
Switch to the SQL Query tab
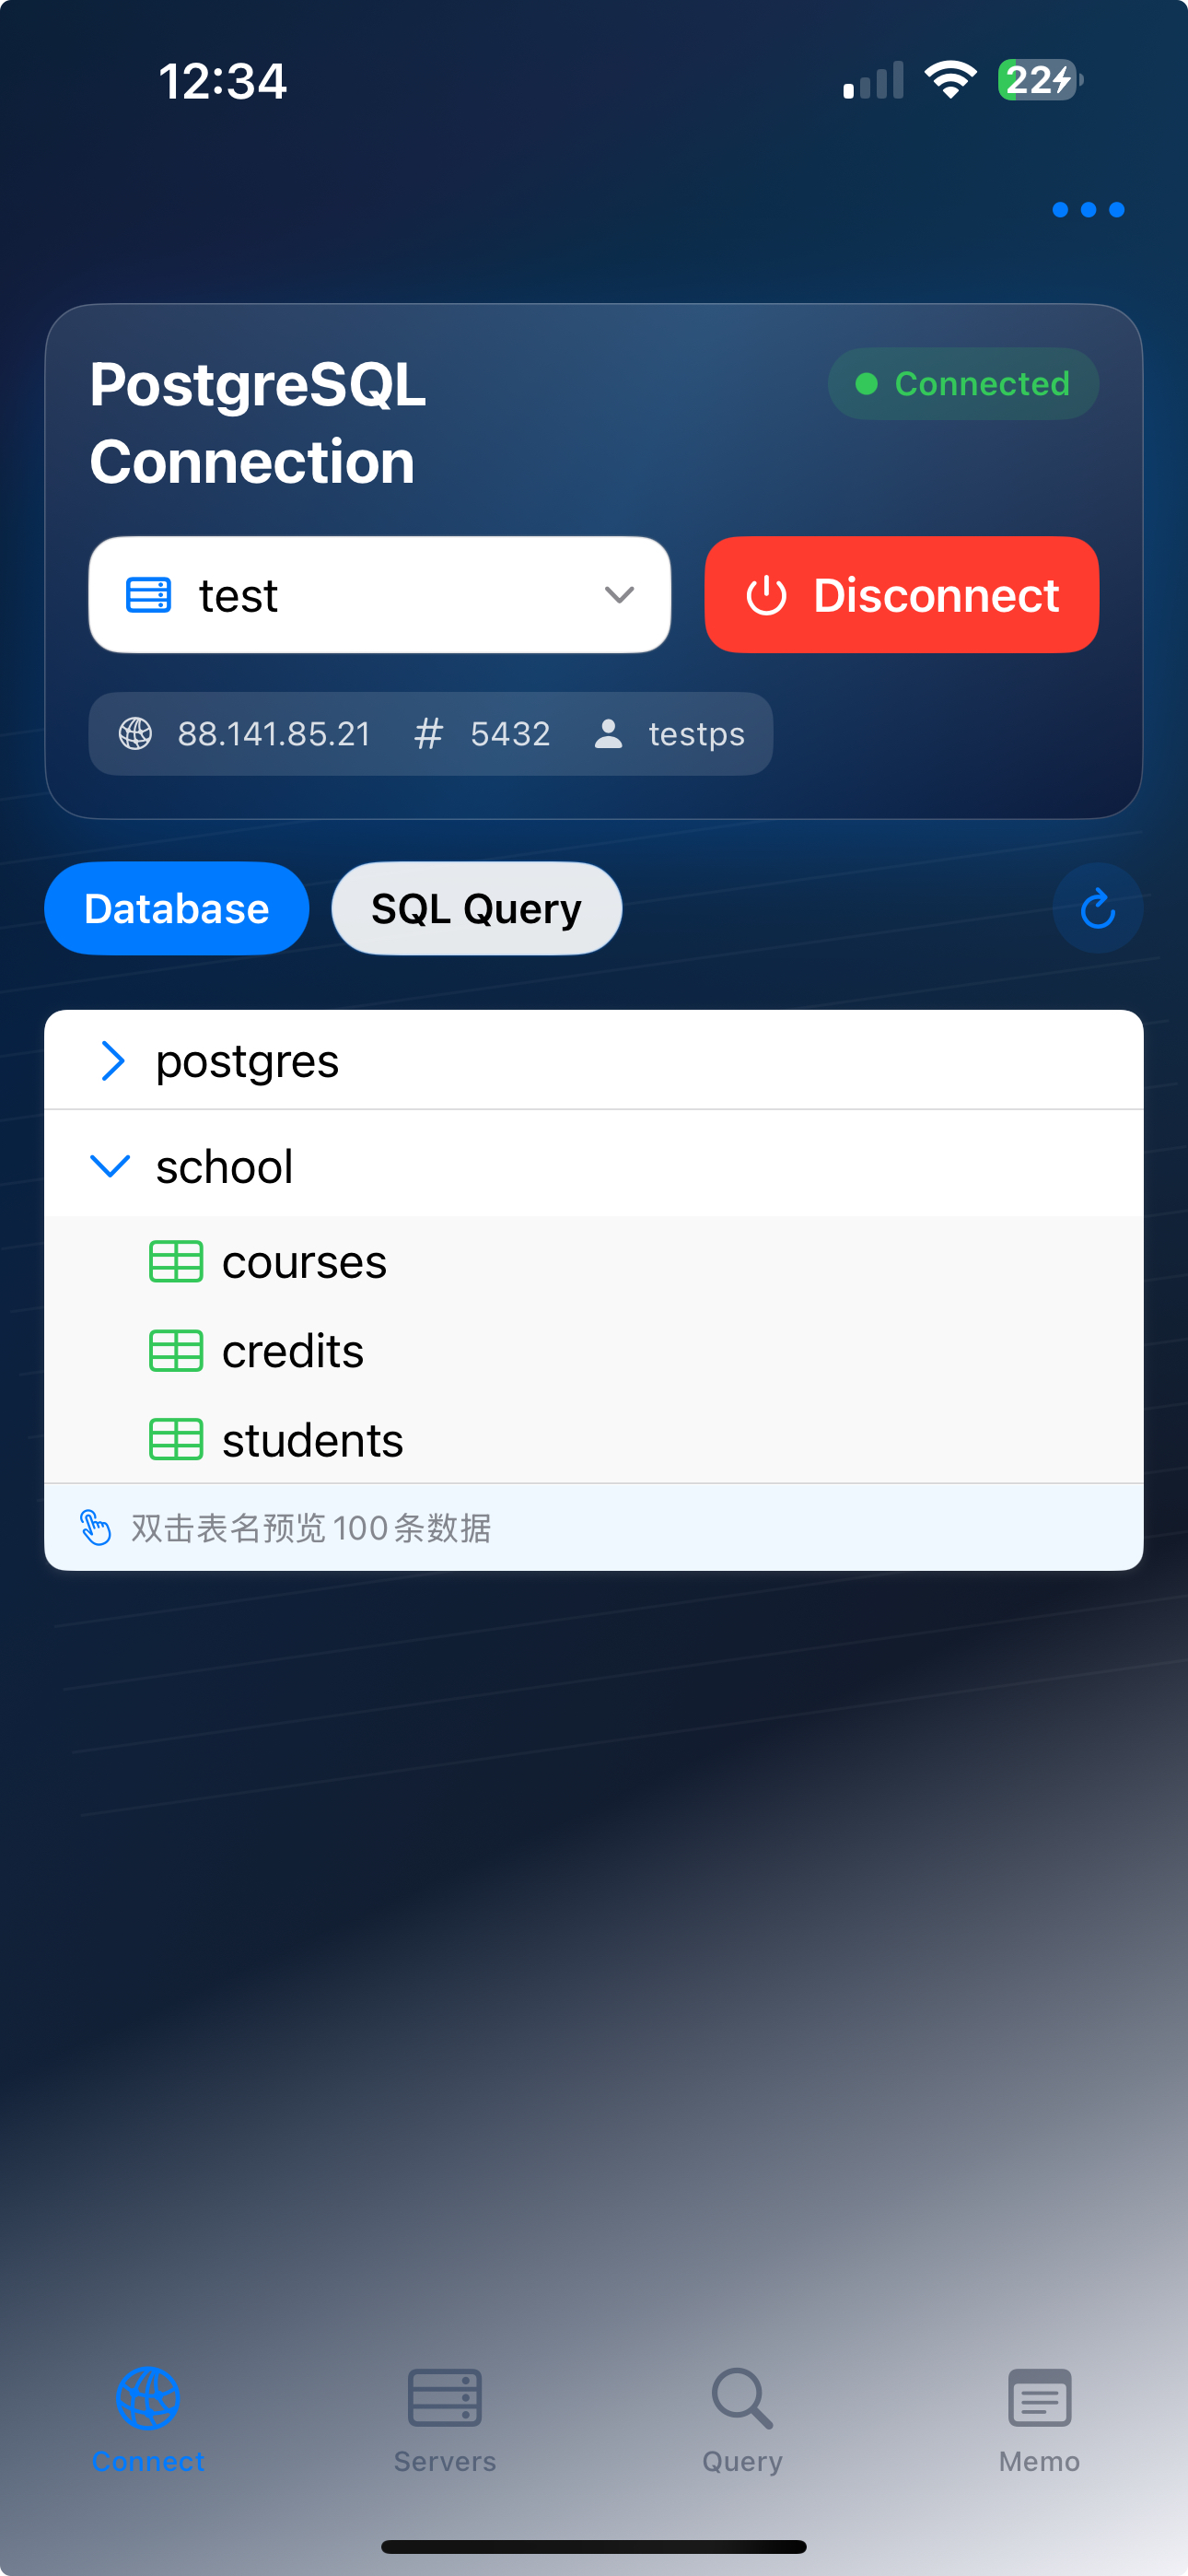click(x=476, y=908)
